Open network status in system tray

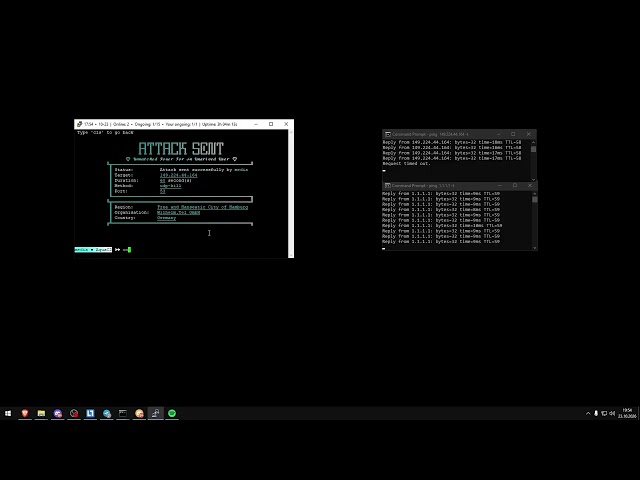click(x=604, y=413)
